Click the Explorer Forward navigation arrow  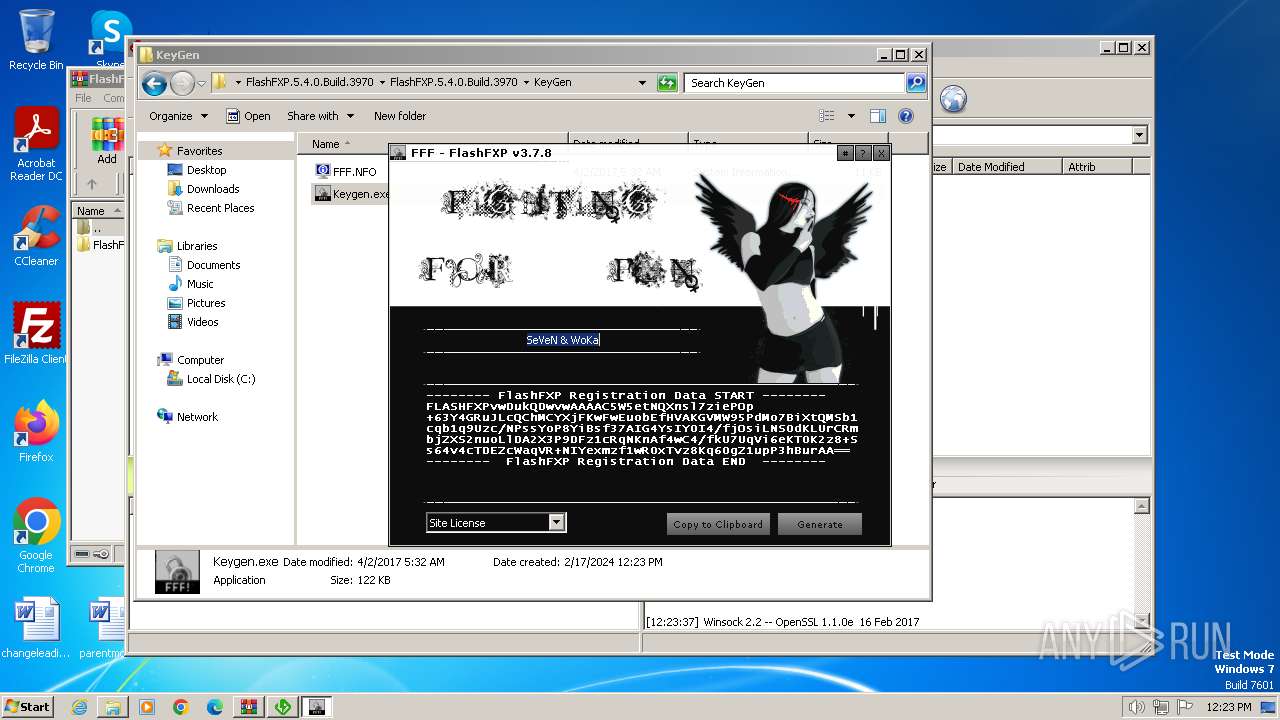[x=182, y=83]
